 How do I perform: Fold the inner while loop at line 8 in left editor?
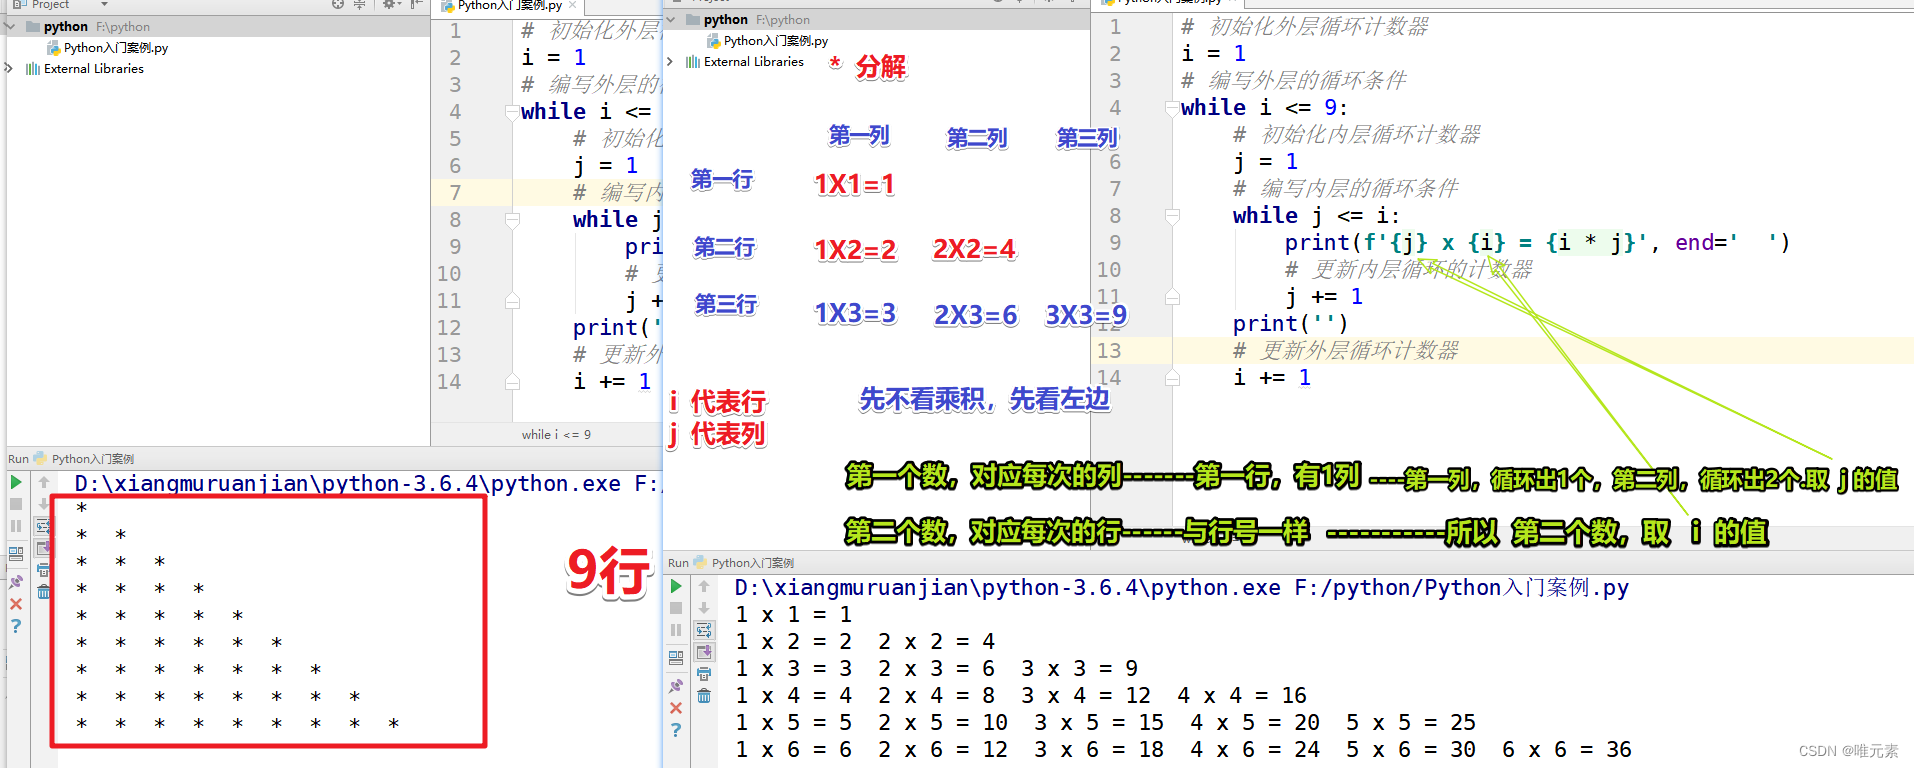coord(512,219)
